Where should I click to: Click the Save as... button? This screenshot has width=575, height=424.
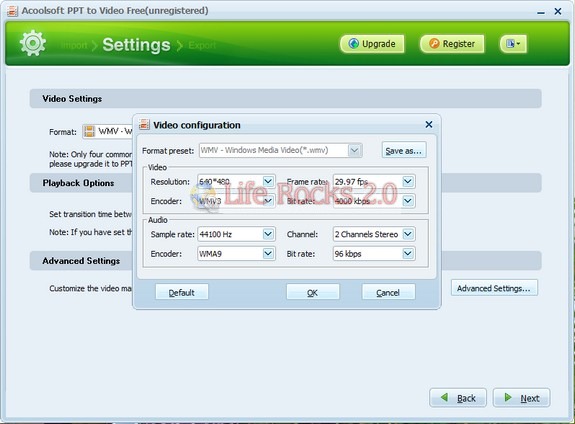click(x=404, y=150)
